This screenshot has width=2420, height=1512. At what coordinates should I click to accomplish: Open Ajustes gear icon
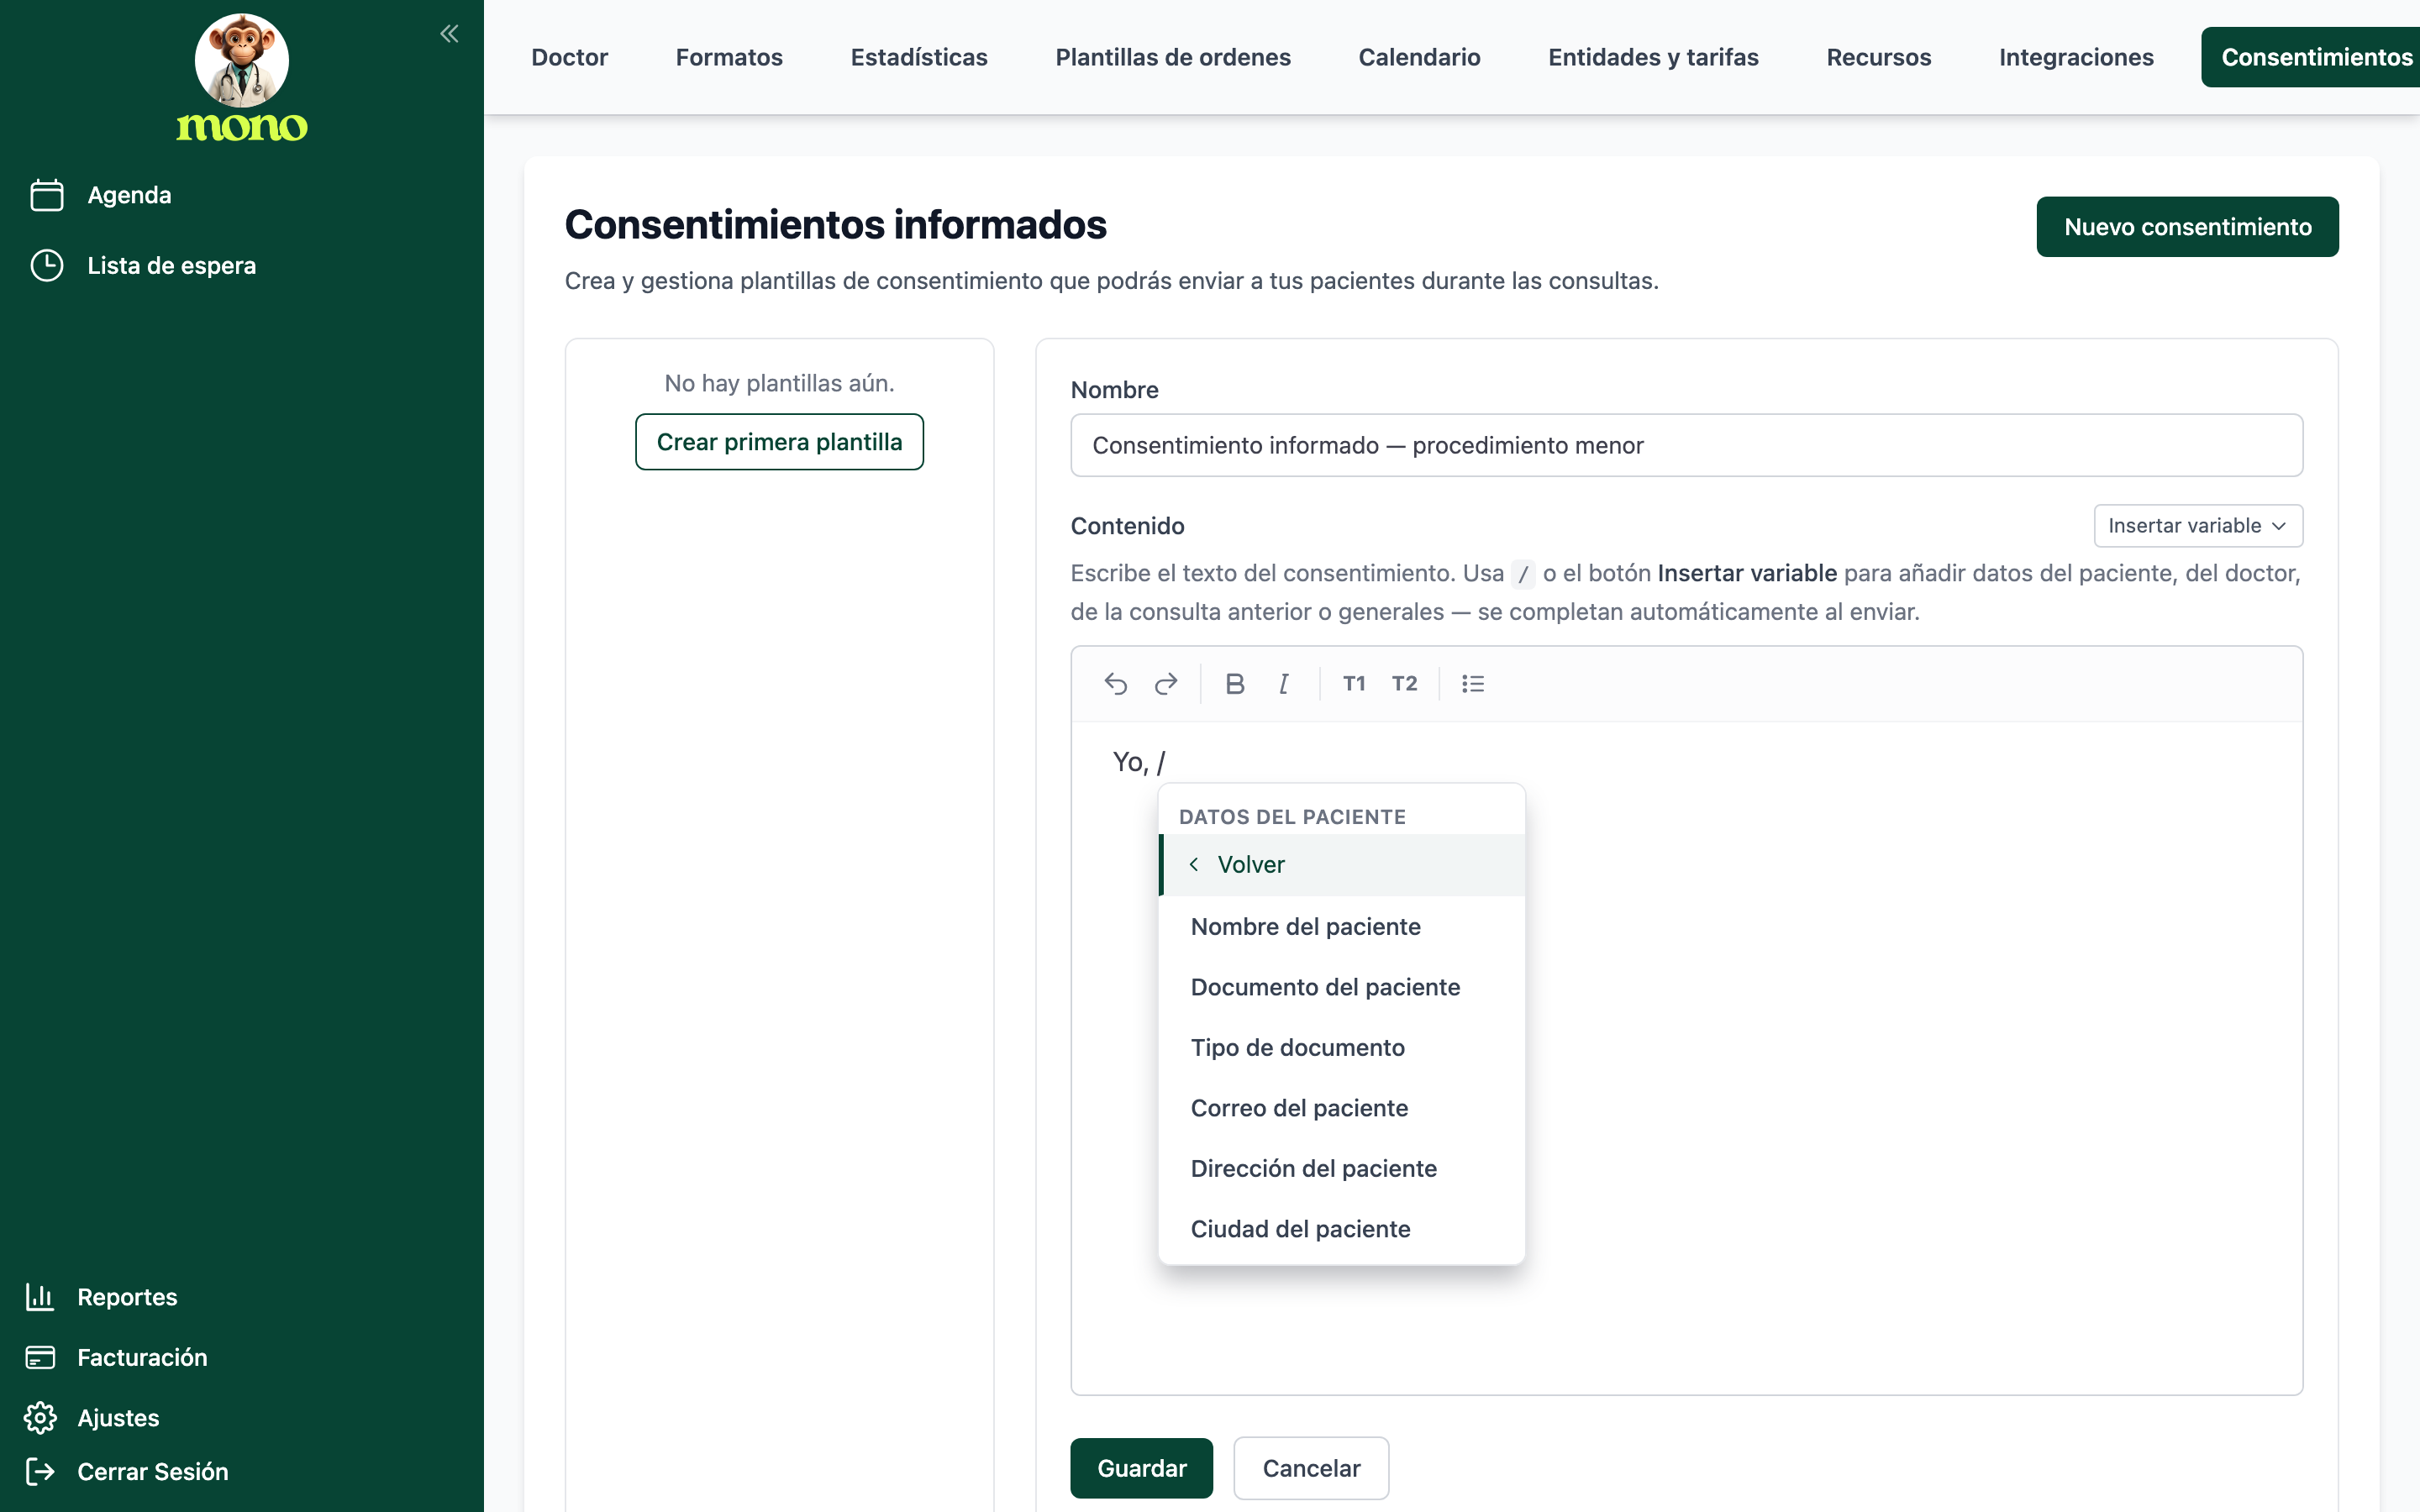point(40,1418)
